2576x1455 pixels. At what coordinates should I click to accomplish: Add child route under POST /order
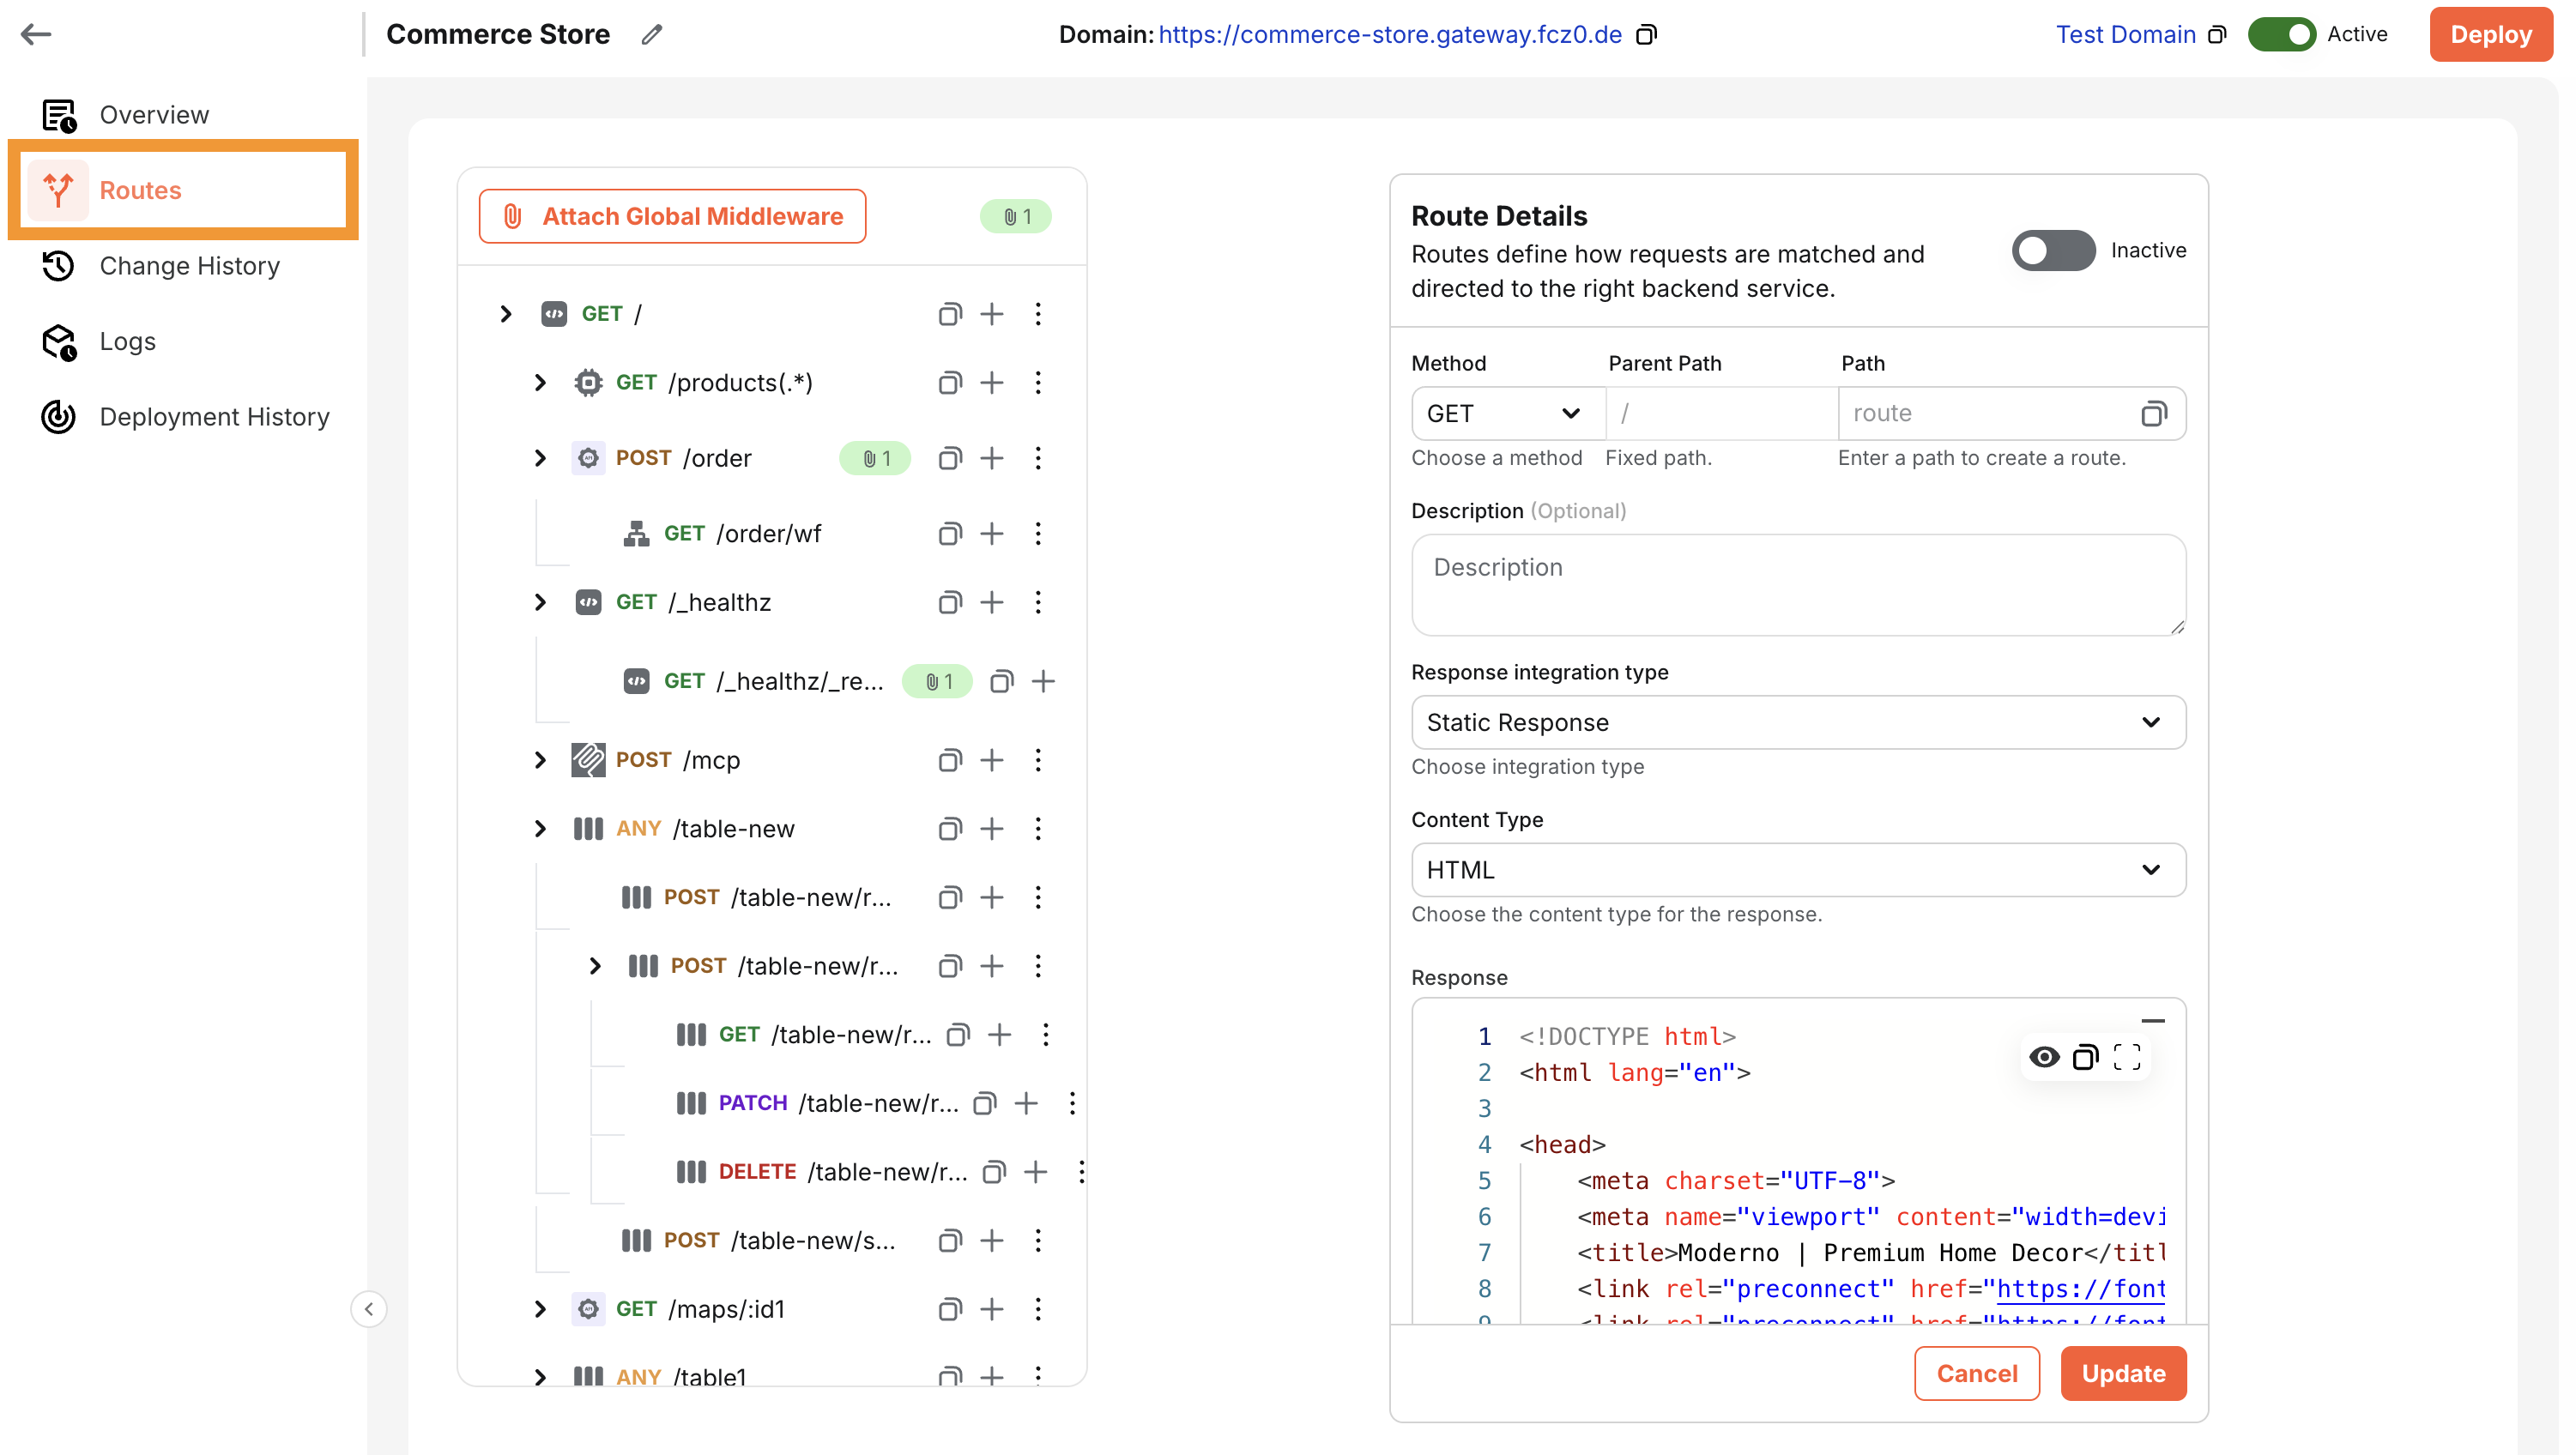[x=991, y=458]
